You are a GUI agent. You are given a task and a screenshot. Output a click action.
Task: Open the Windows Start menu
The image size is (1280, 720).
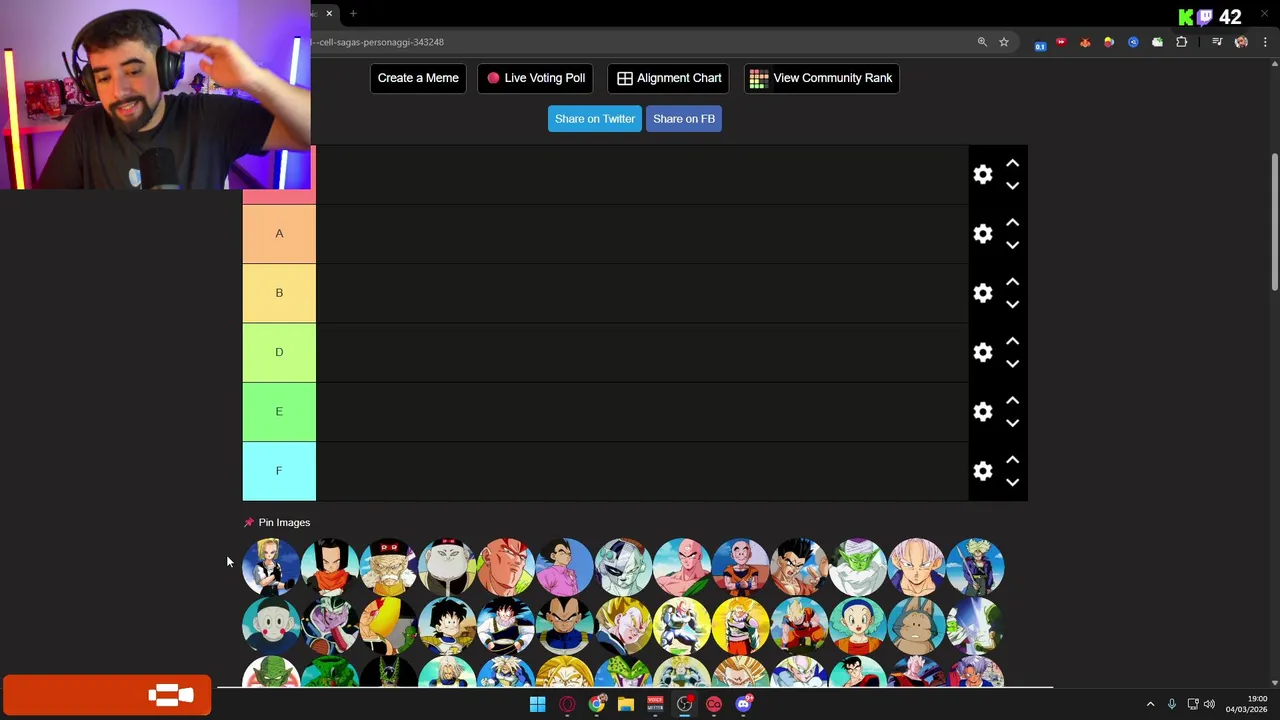[538, 704]
